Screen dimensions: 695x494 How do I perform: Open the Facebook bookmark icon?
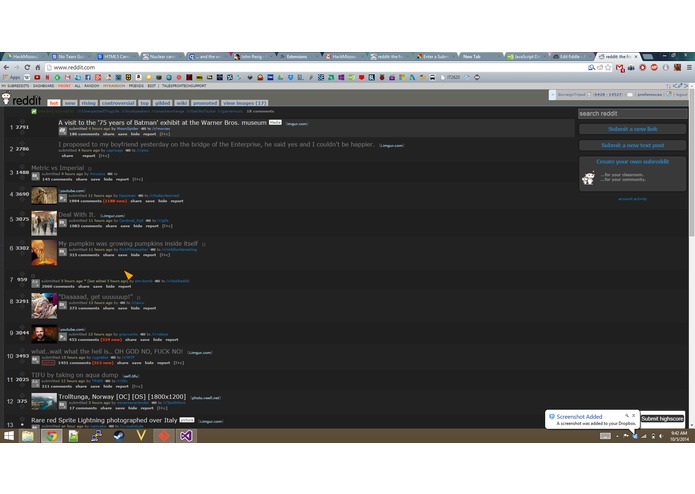pos(88,78)
